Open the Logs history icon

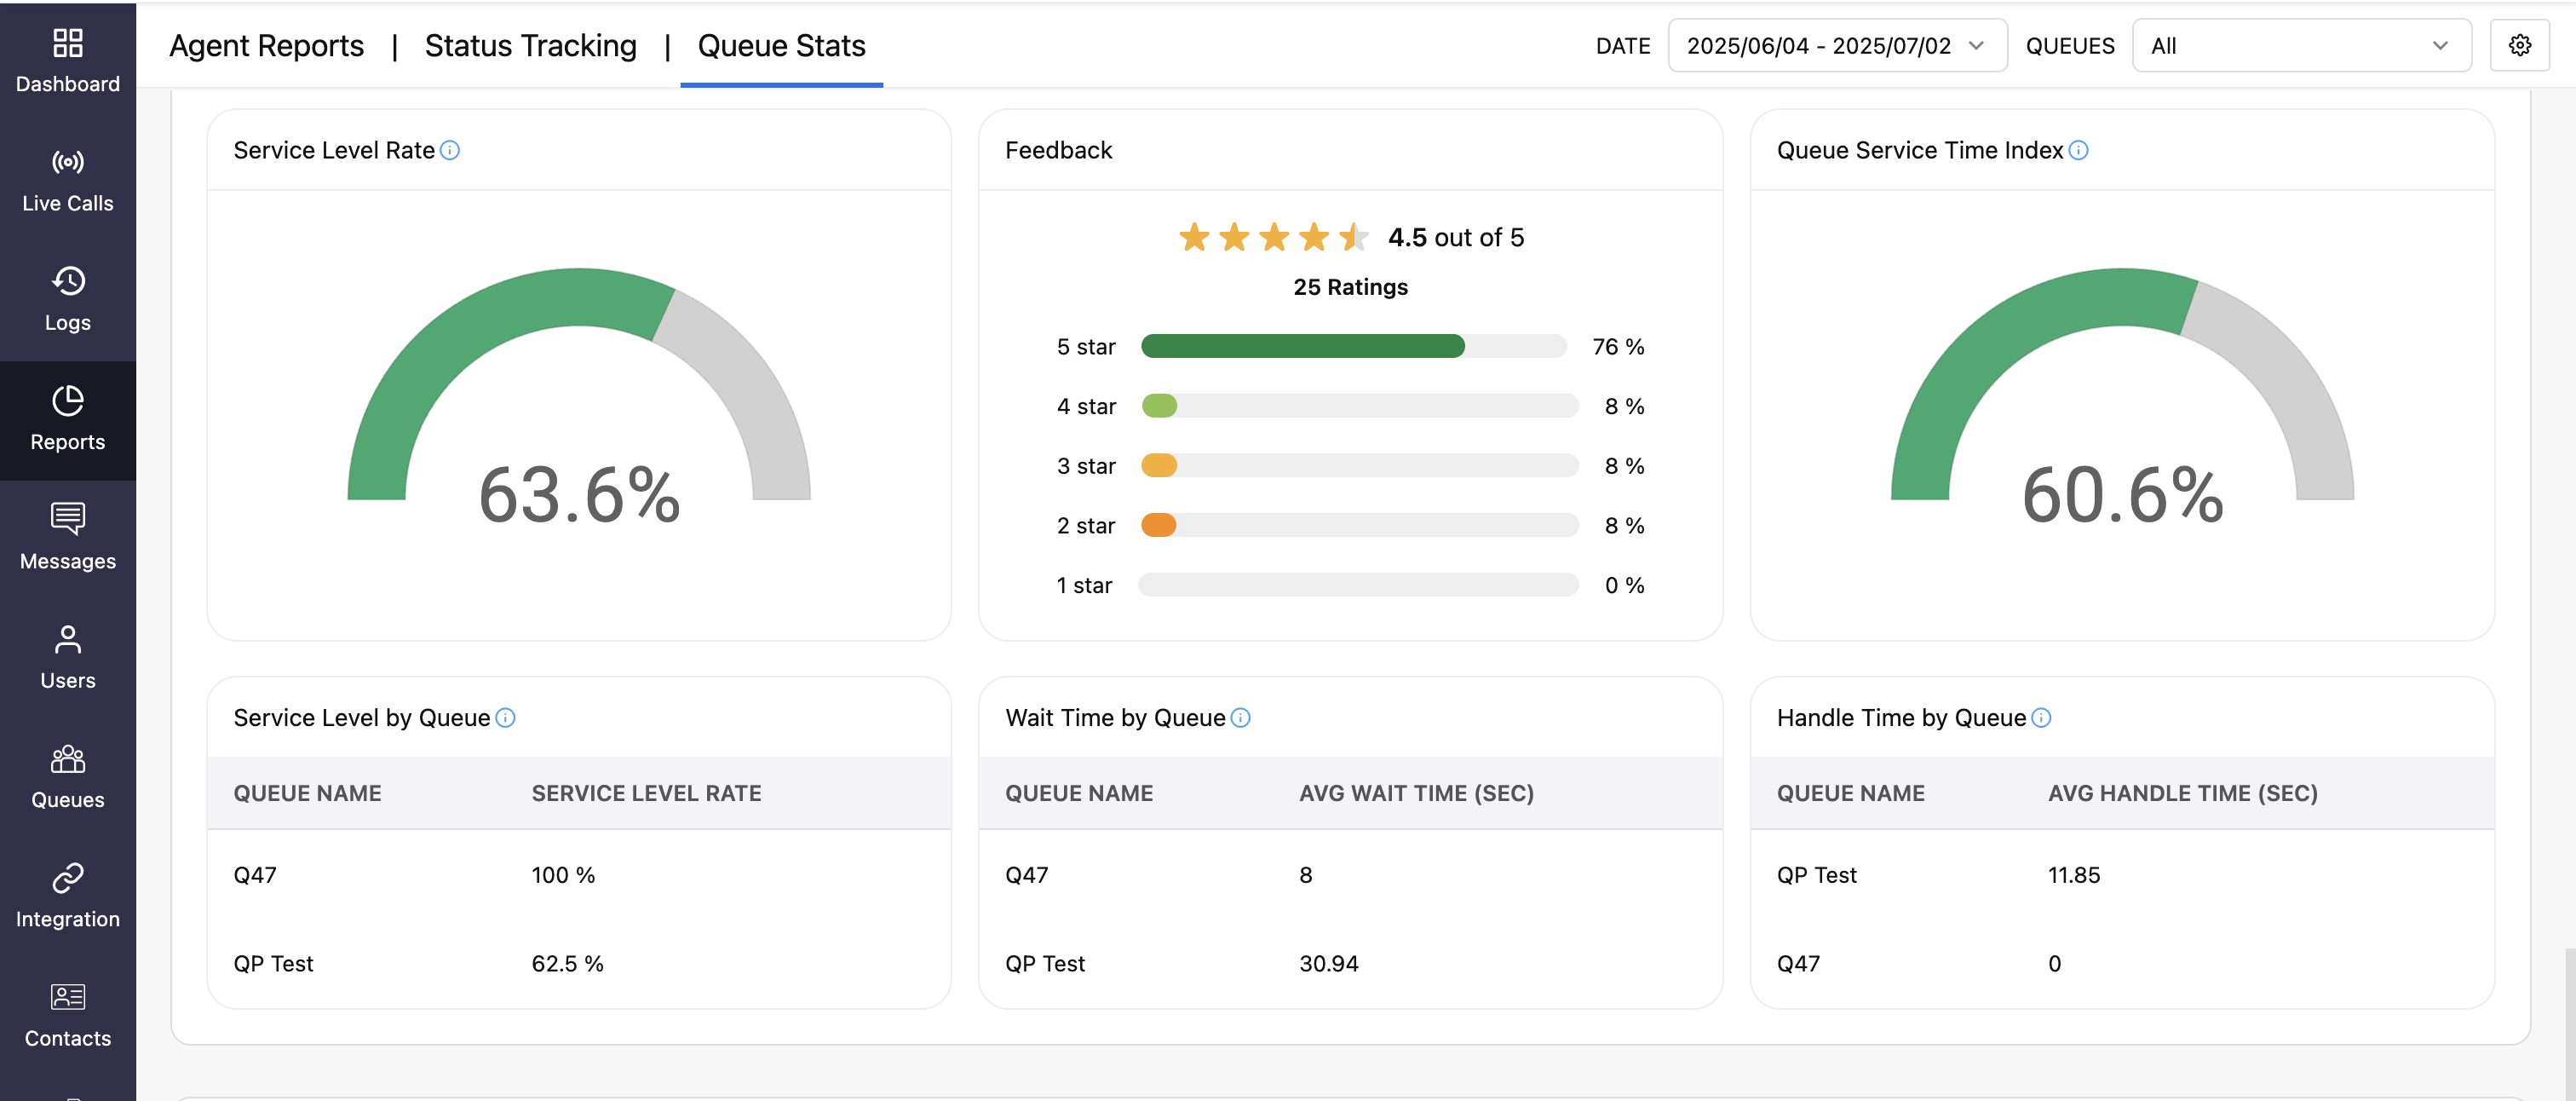click(x=67, y=299)
